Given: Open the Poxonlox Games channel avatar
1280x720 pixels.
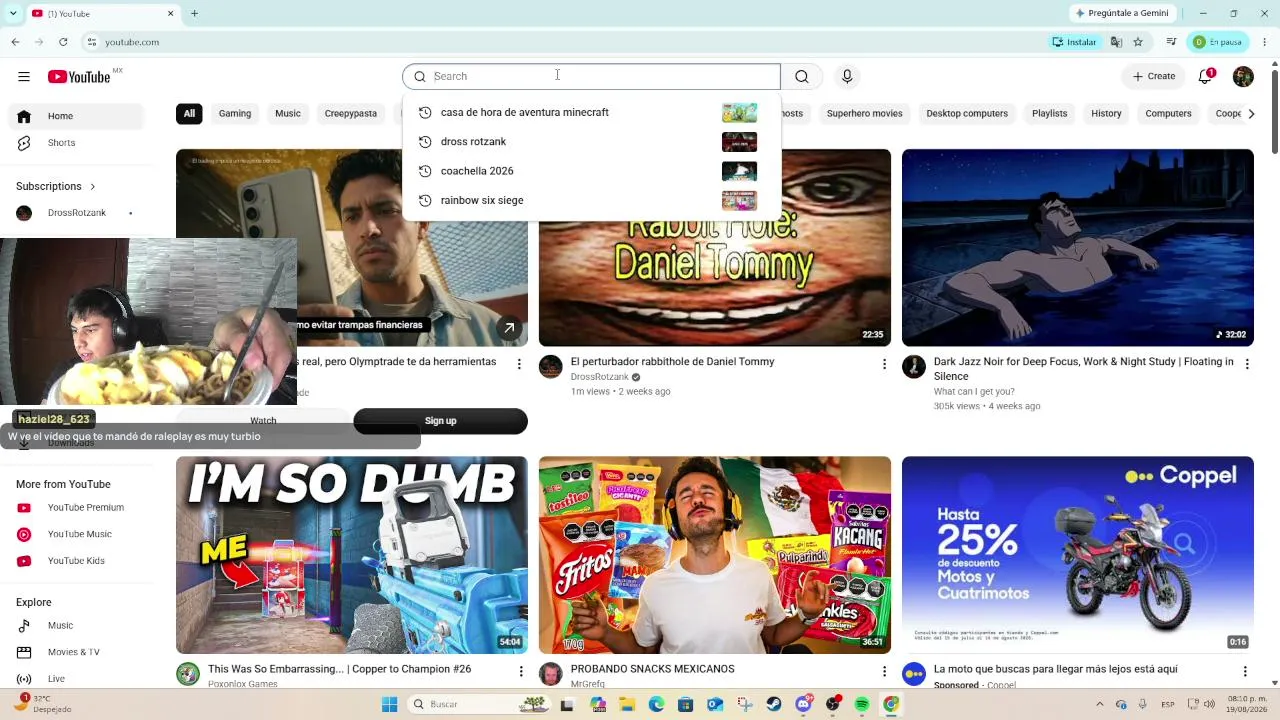Looking at the screenshot, I should click(188, 674).
